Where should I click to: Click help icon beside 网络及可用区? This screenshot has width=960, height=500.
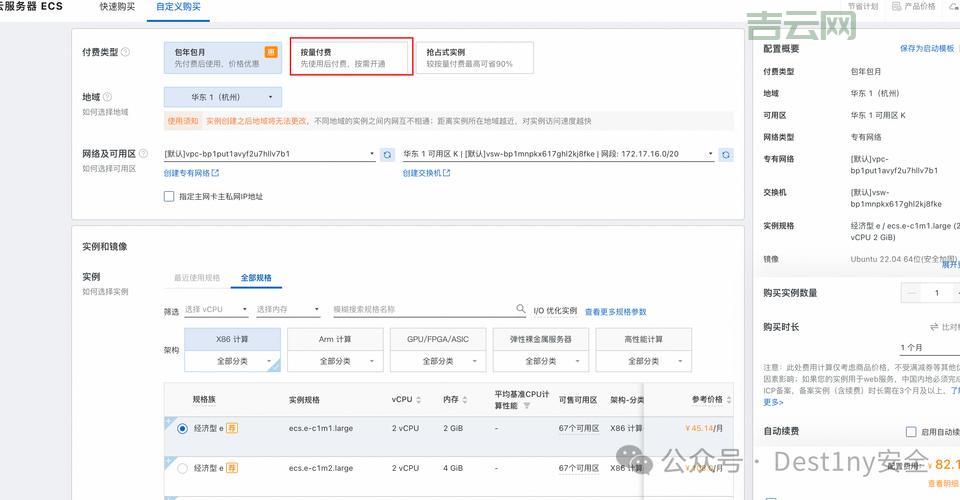pos(143,153)
